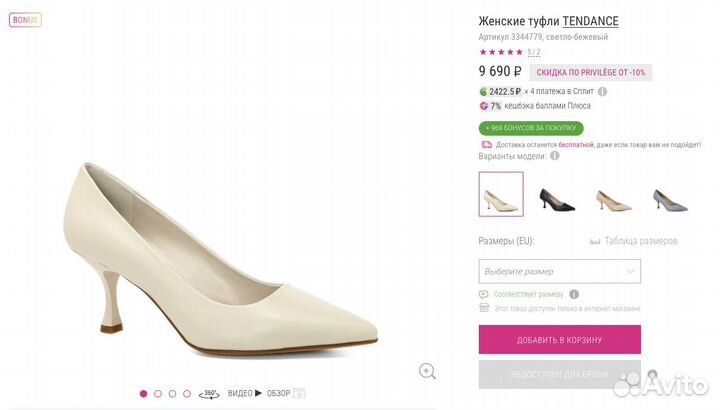
Task: Select the first image carousel dot
Action: click(x=143, y=394)
